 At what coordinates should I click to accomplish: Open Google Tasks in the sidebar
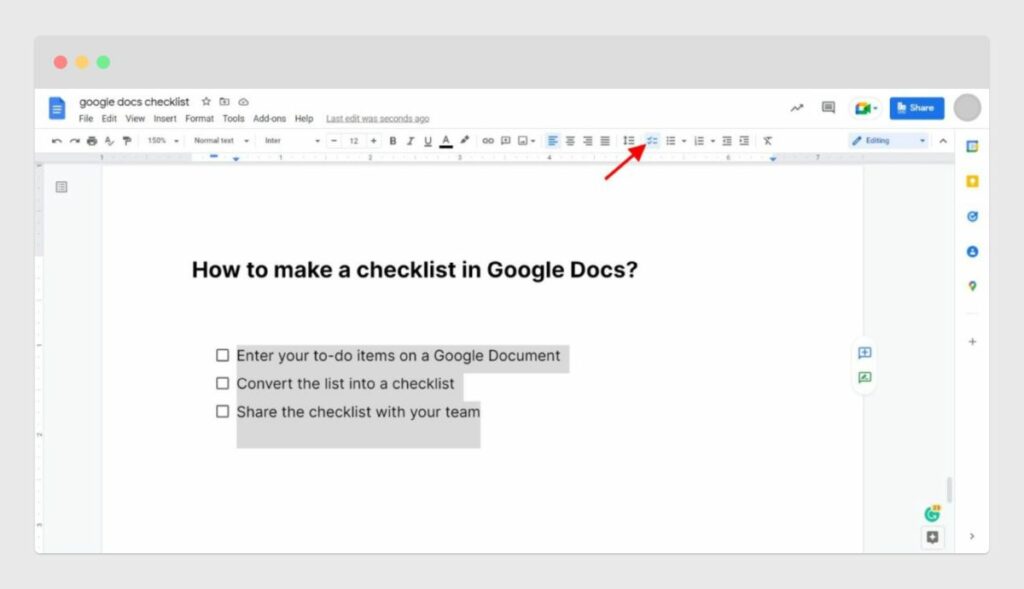pyautogui.click(x=972, y=216)
